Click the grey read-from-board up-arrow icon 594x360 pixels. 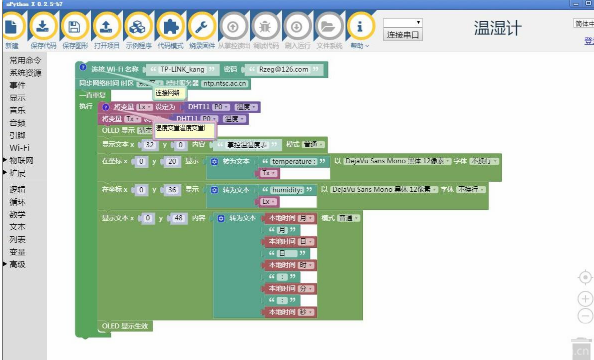click(x=233, y=27)
